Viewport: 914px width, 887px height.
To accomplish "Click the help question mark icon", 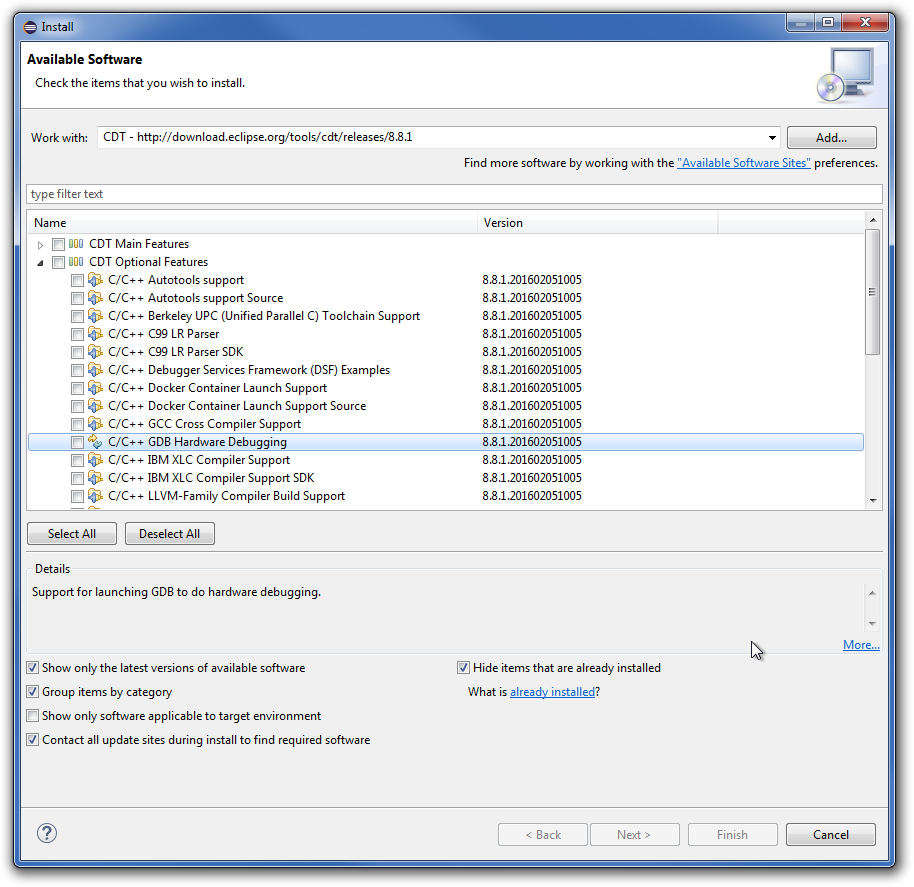I will pyautogui.click(x=47, y=833).
